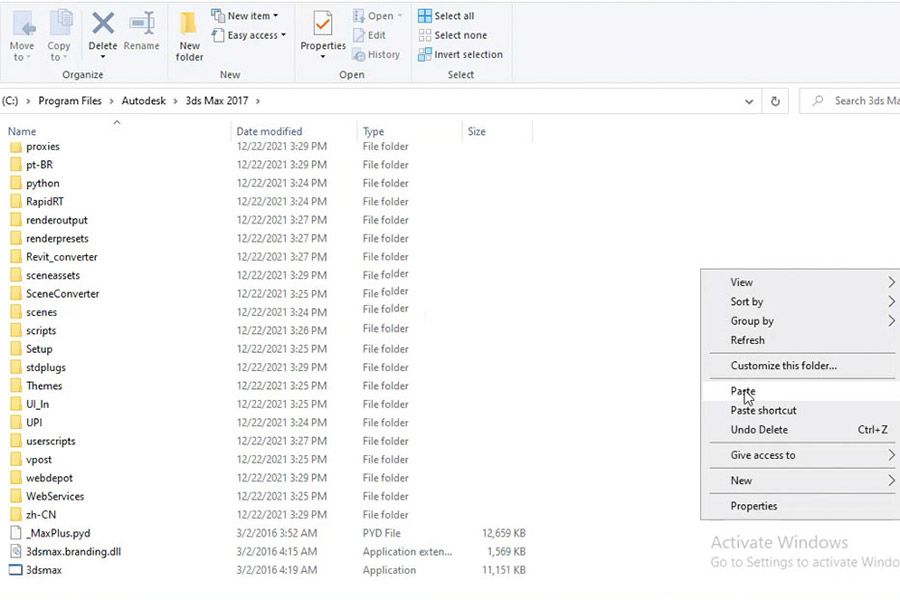
Task: Click the Delete X icon
Action: coord(103,24)
